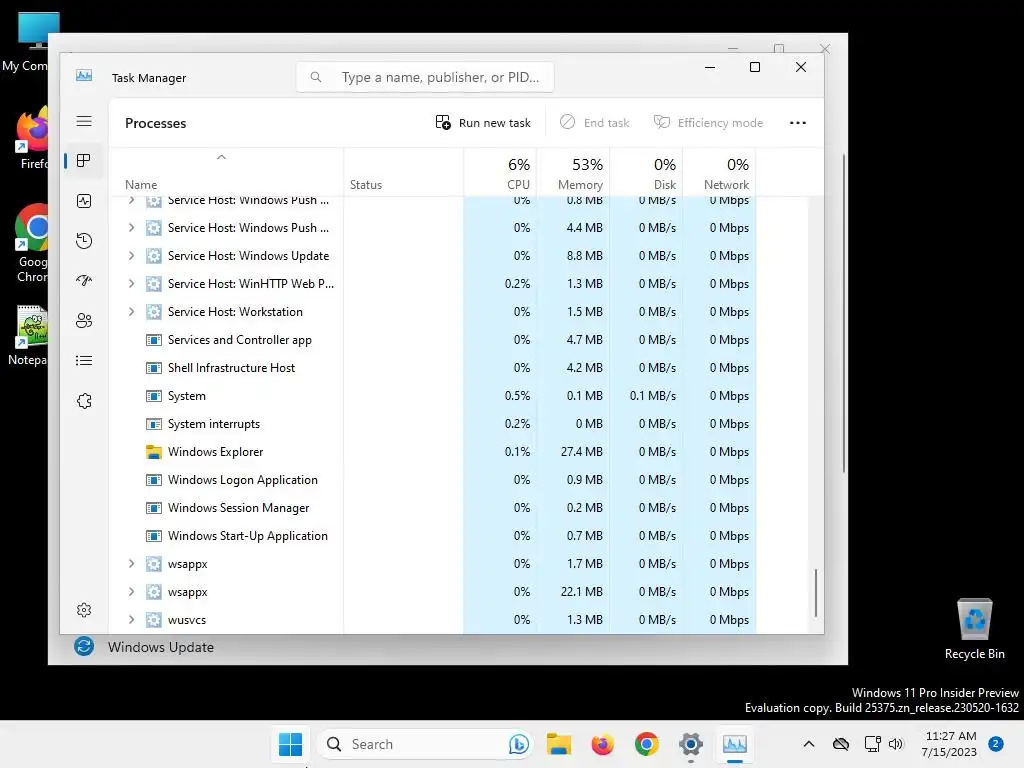Open the notification badge showing 2
Viewport: 1024px width, 768px height.
pyautogui.click(x=996, y=743)
